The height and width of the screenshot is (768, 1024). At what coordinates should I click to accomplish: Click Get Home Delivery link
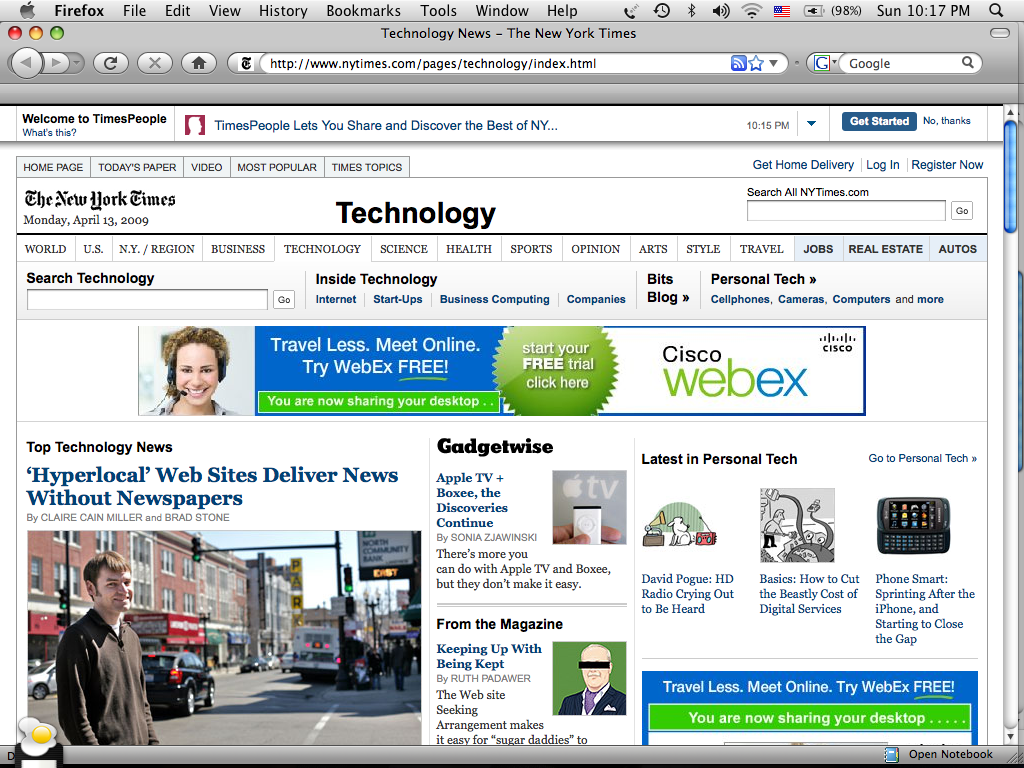803,165
